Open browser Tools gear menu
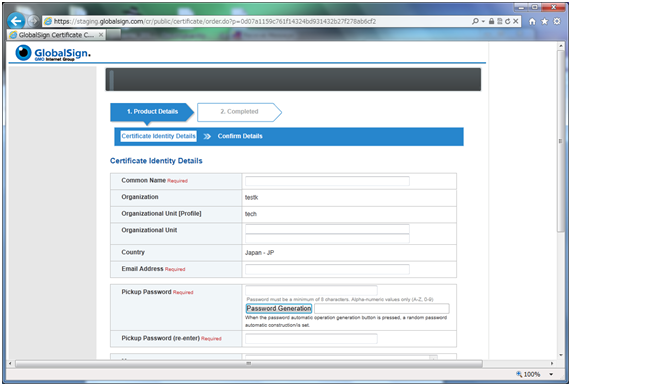Image resolution: width=646 pixels, height=386 pixels. coord(557,21)
